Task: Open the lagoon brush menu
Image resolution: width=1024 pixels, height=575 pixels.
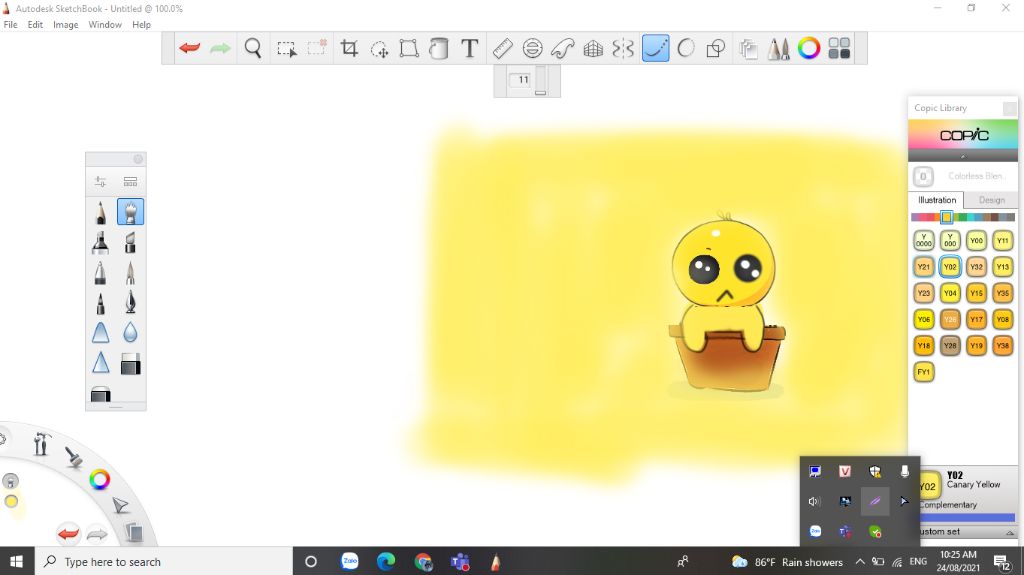Action: coord(74,456)
